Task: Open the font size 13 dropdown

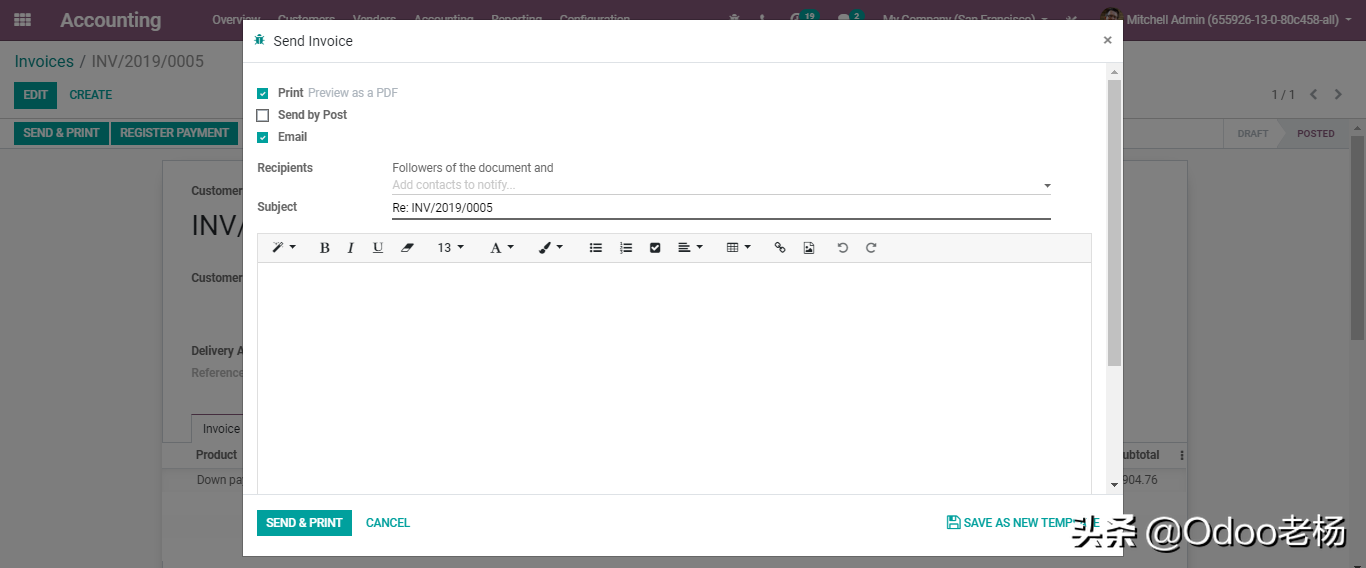Action: [450, 248]
